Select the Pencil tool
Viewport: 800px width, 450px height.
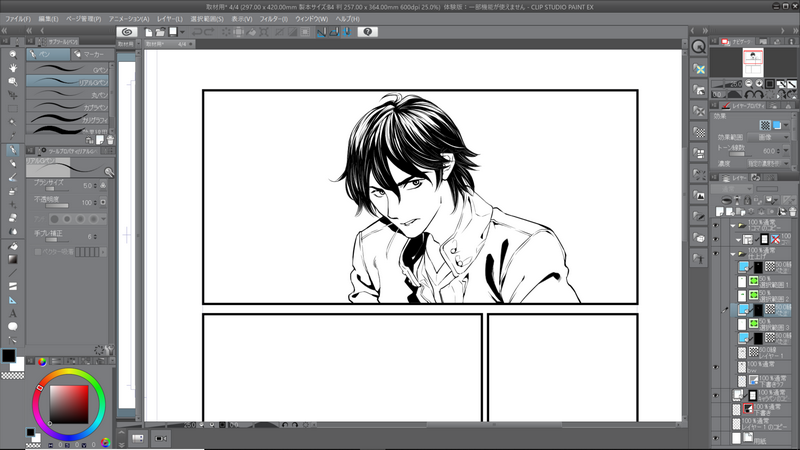pyautogui.click(x=13, y=164)
